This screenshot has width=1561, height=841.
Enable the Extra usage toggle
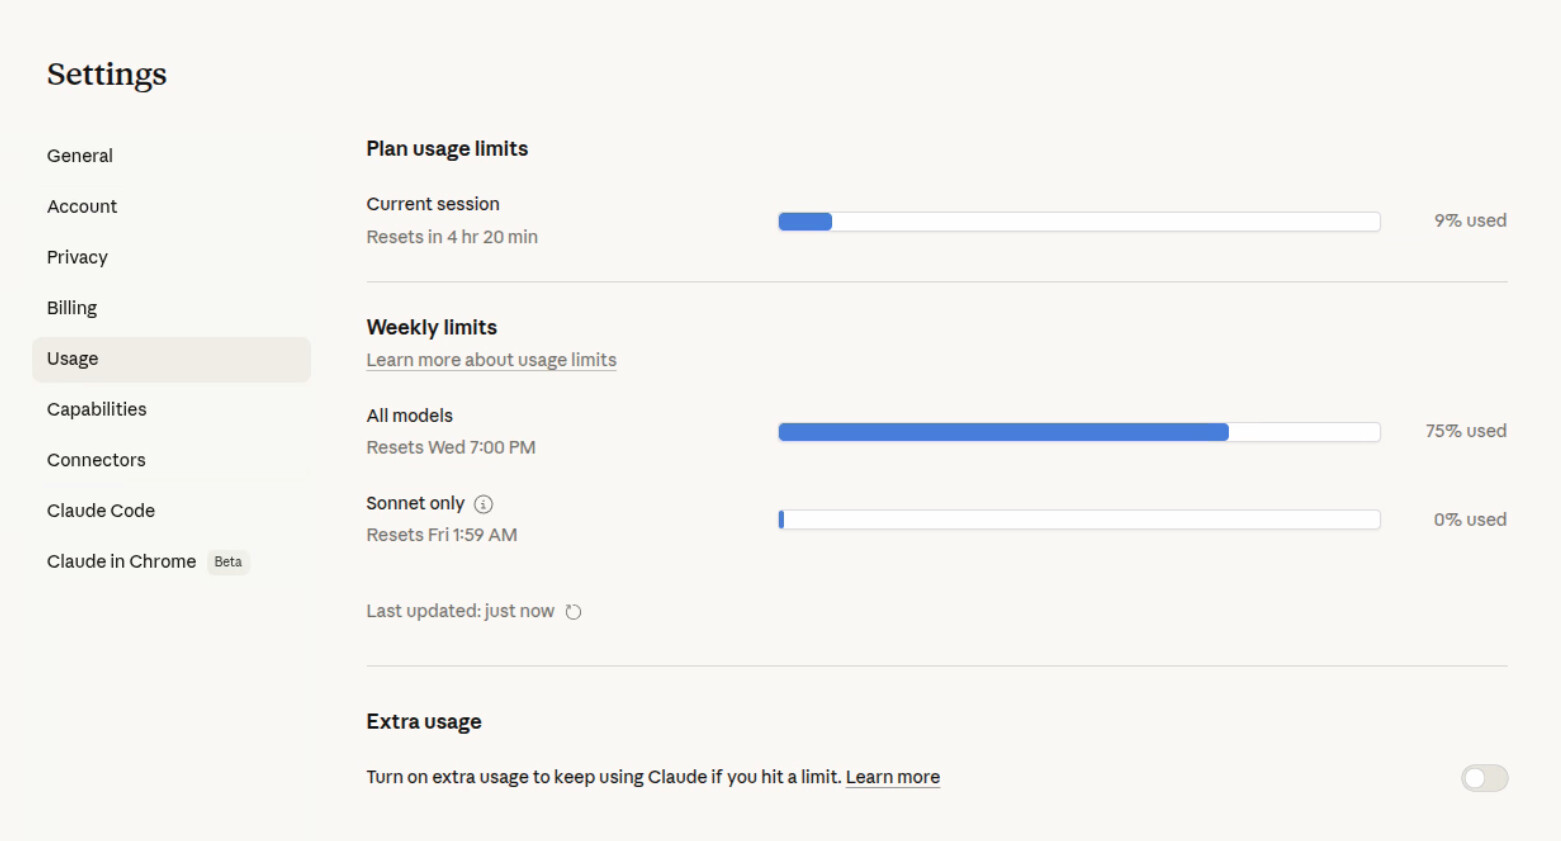tap(1484, 778)
